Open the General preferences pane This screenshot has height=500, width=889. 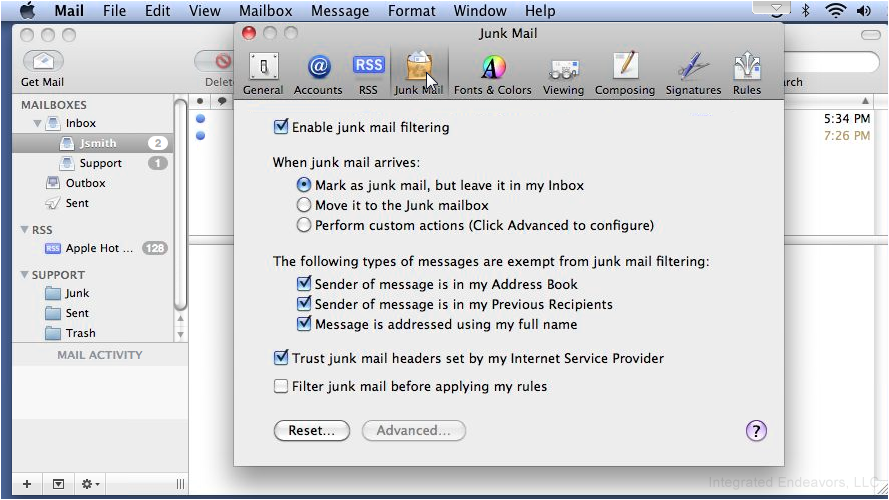click(x=263, y=74)
